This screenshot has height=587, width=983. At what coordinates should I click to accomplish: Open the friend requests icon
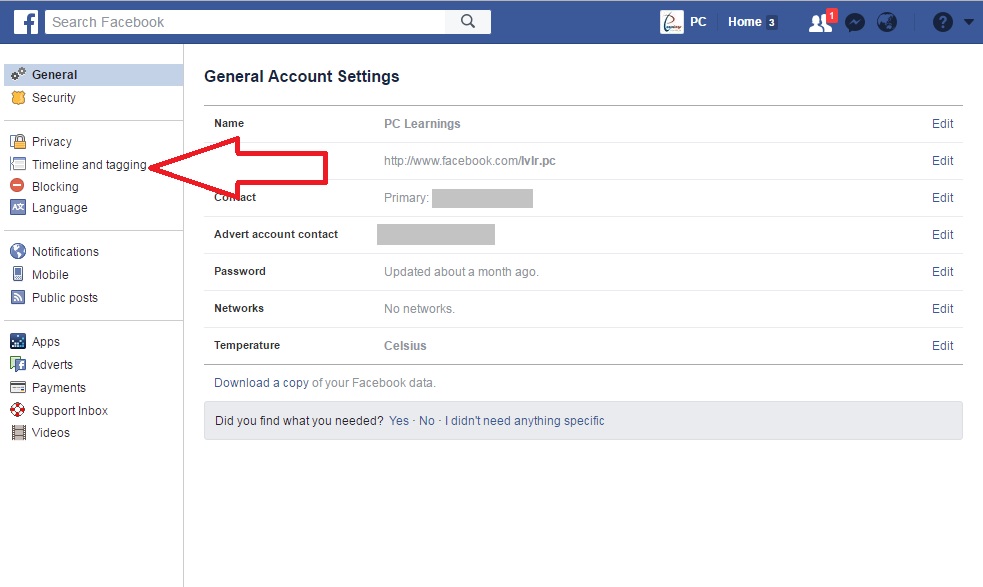tap(821, 23)
